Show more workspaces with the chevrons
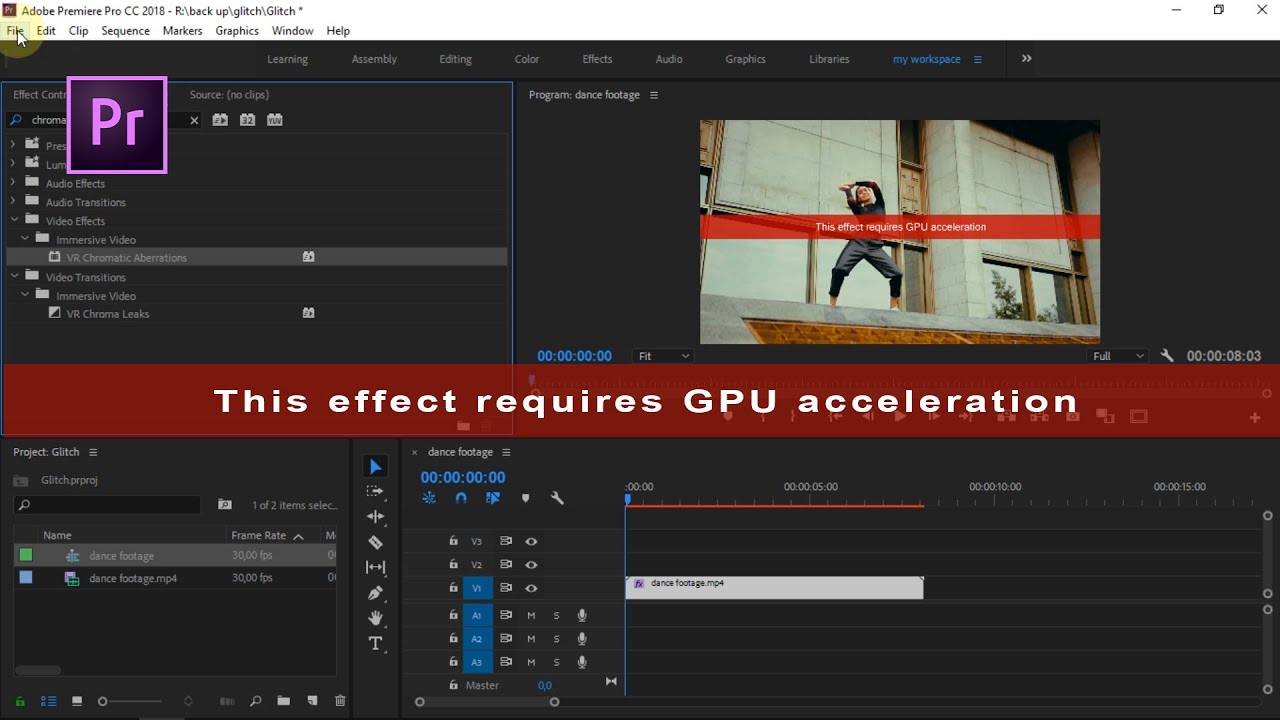The height and width of the screenshot is (720, 1280). (1026, 59)
